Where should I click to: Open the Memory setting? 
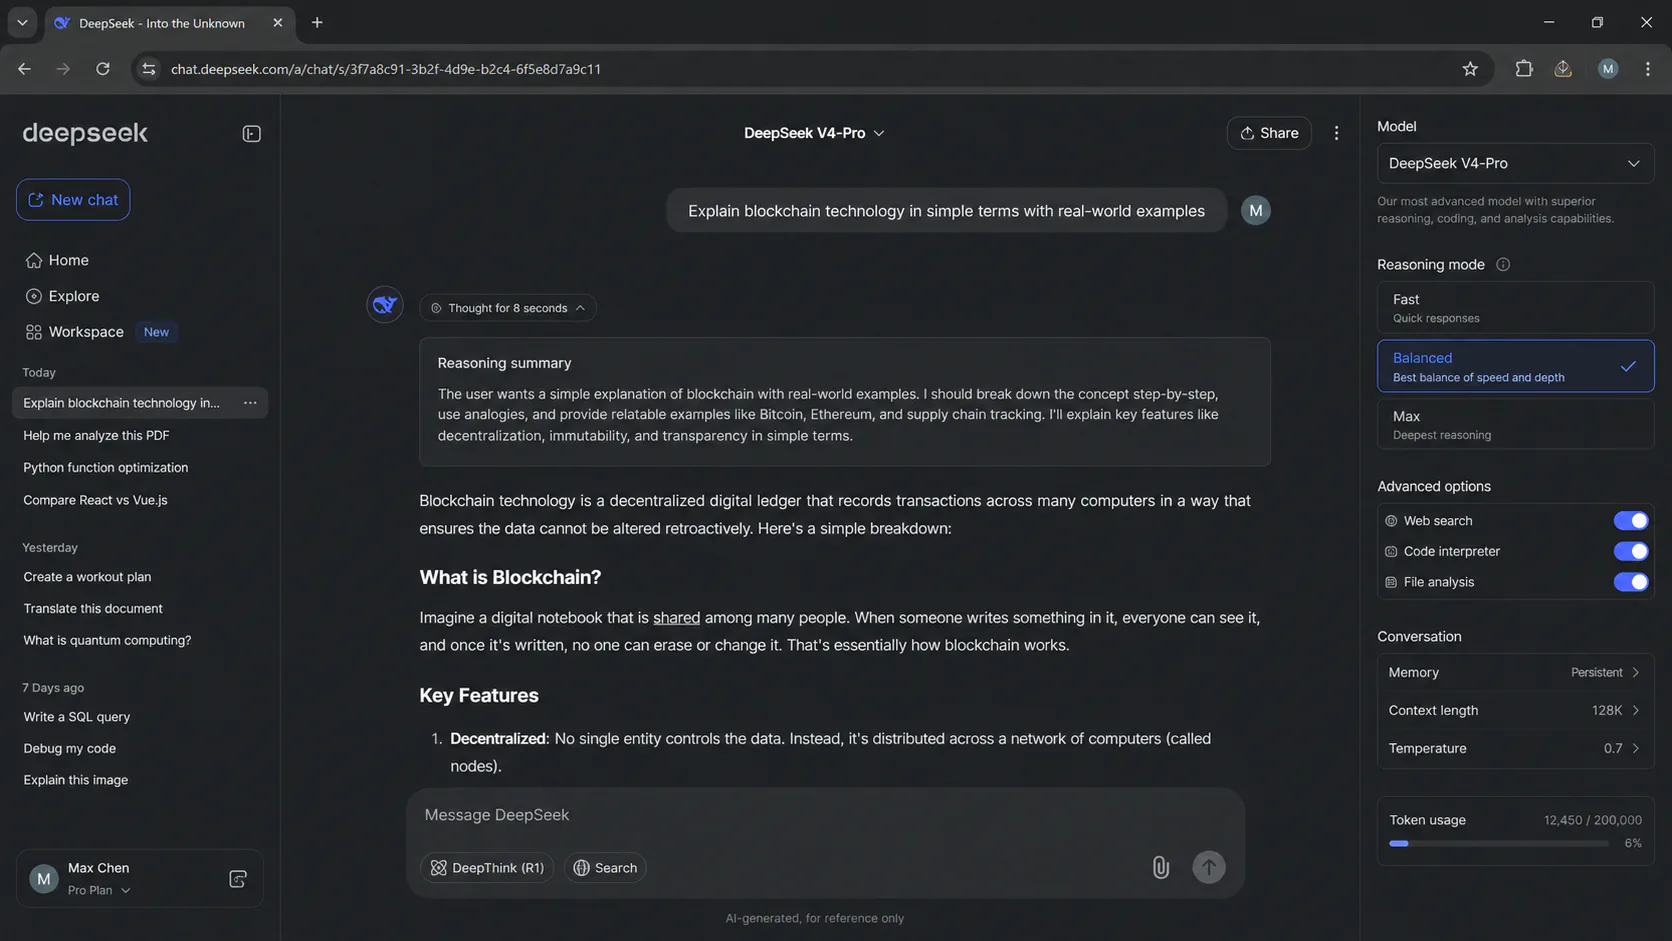[x=1515, y=673]
